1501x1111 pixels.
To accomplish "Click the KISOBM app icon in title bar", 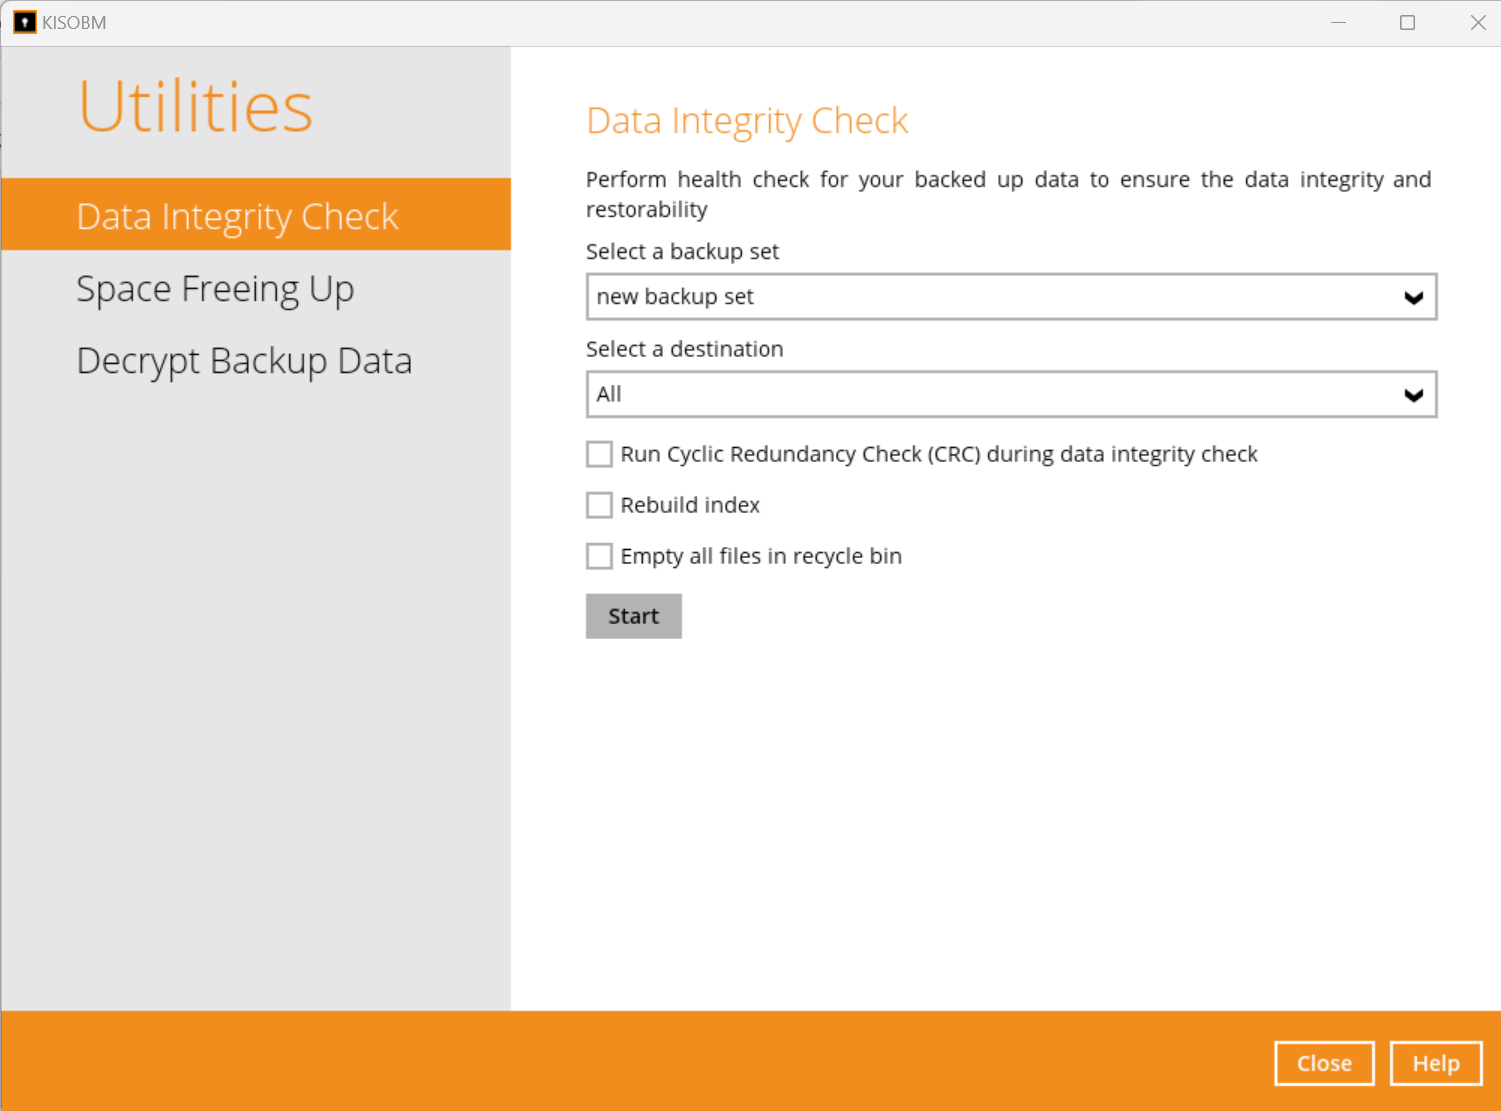I will point(24,22).
